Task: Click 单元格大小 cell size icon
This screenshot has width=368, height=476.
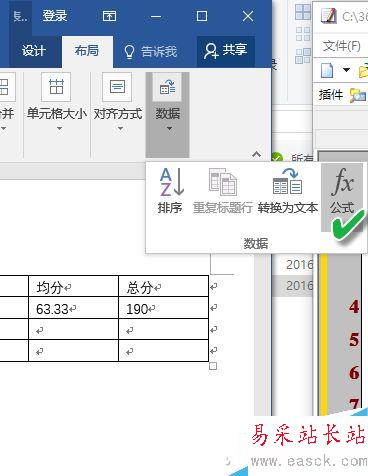Action: click(x=56, y=87)
